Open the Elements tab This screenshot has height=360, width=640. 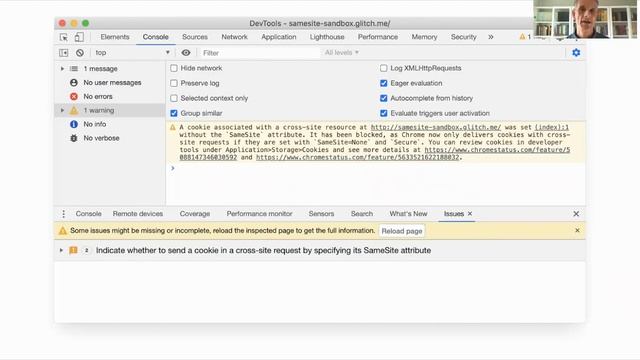[115, 37]
